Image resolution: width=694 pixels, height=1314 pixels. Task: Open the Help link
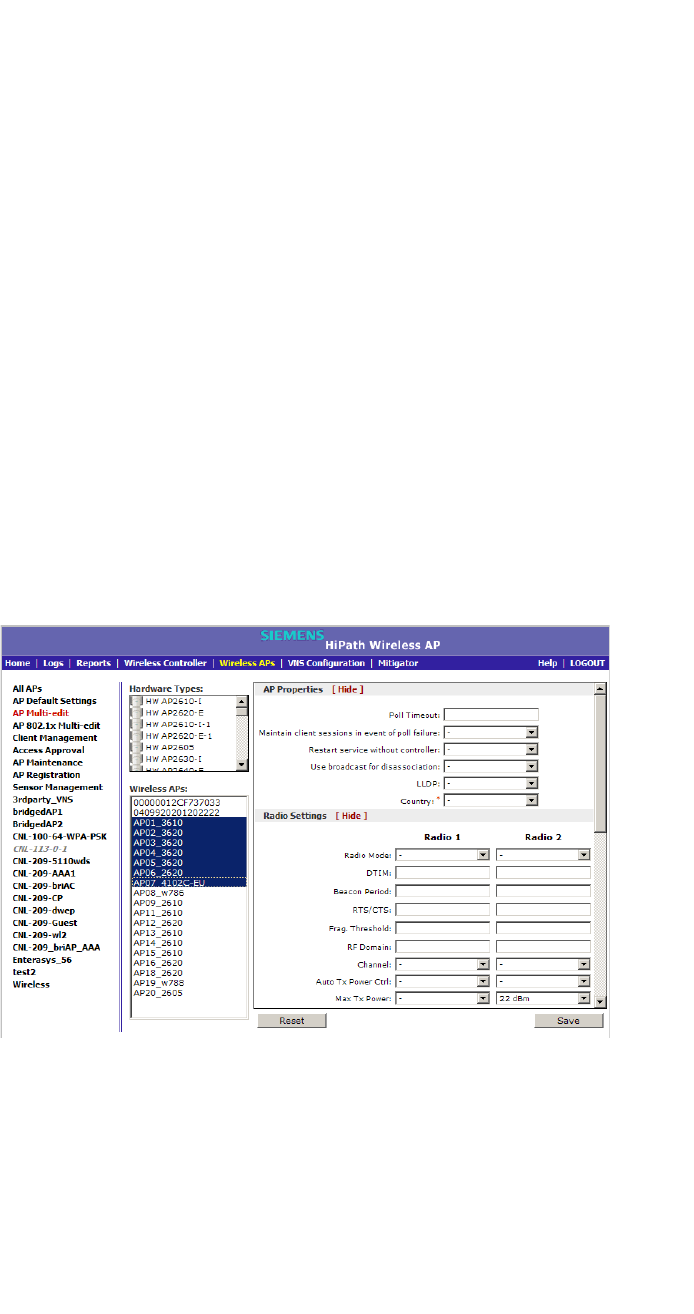(x=547, y=663)
